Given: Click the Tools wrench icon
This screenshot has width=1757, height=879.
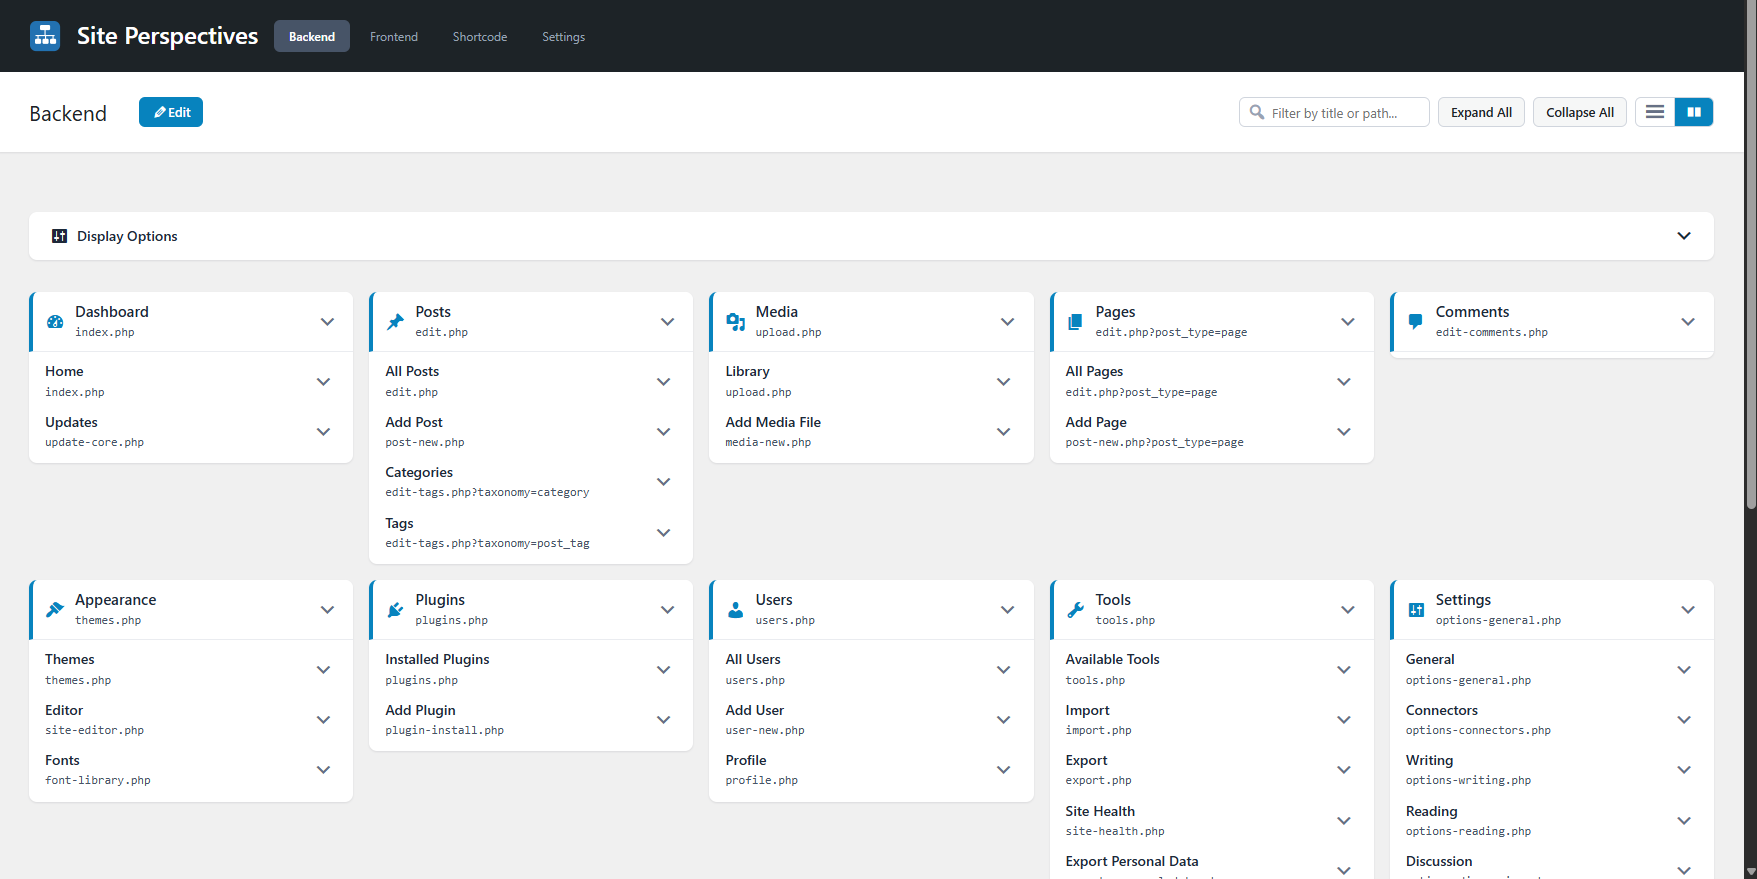Looking at the screenshot, I should click(1075, 610).
